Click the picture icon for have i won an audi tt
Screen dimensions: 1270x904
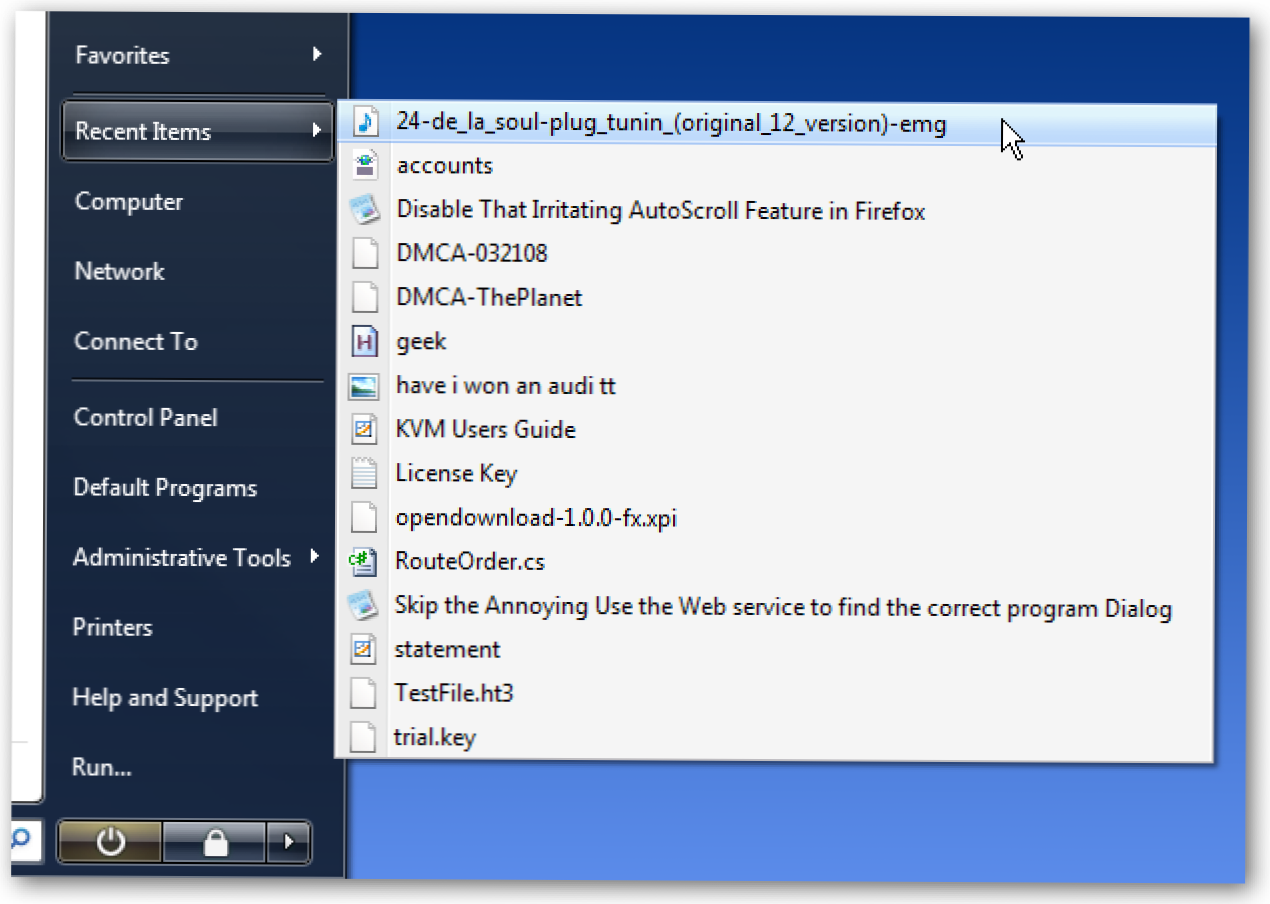364,386
